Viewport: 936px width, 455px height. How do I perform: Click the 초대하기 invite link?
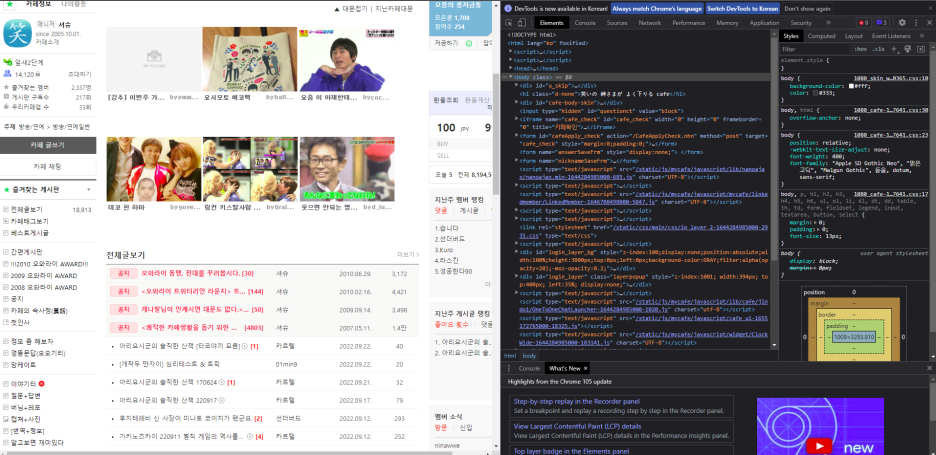point(79,74)
